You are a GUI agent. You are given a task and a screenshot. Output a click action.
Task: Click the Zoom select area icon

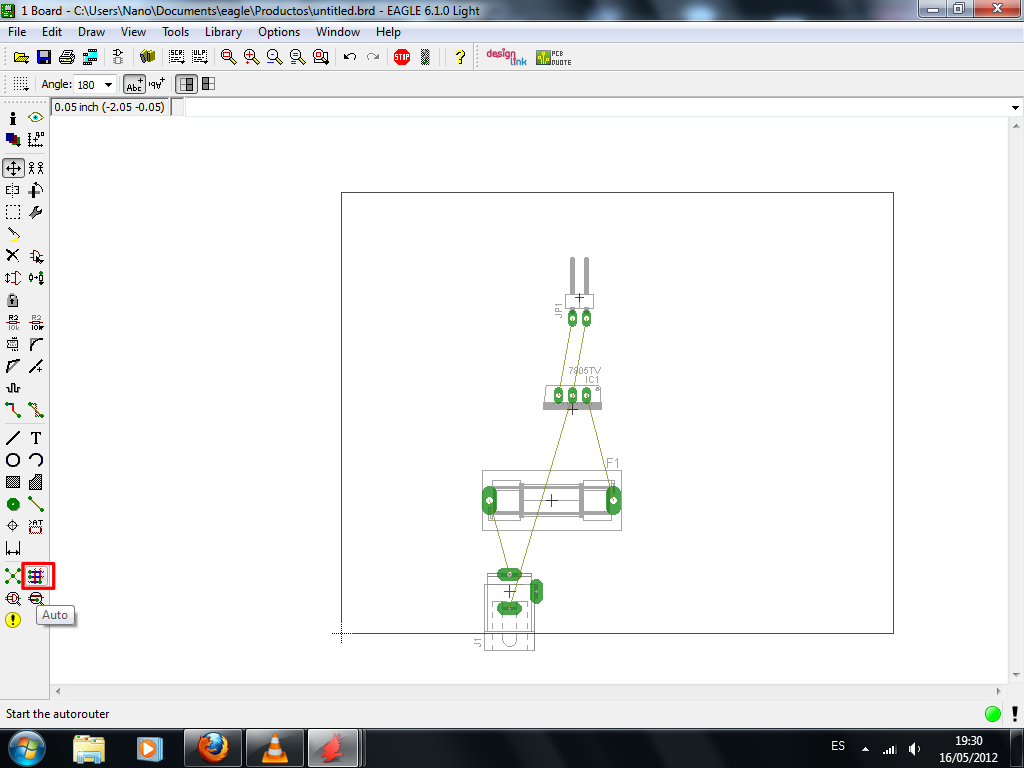click(x=321, y=57)
